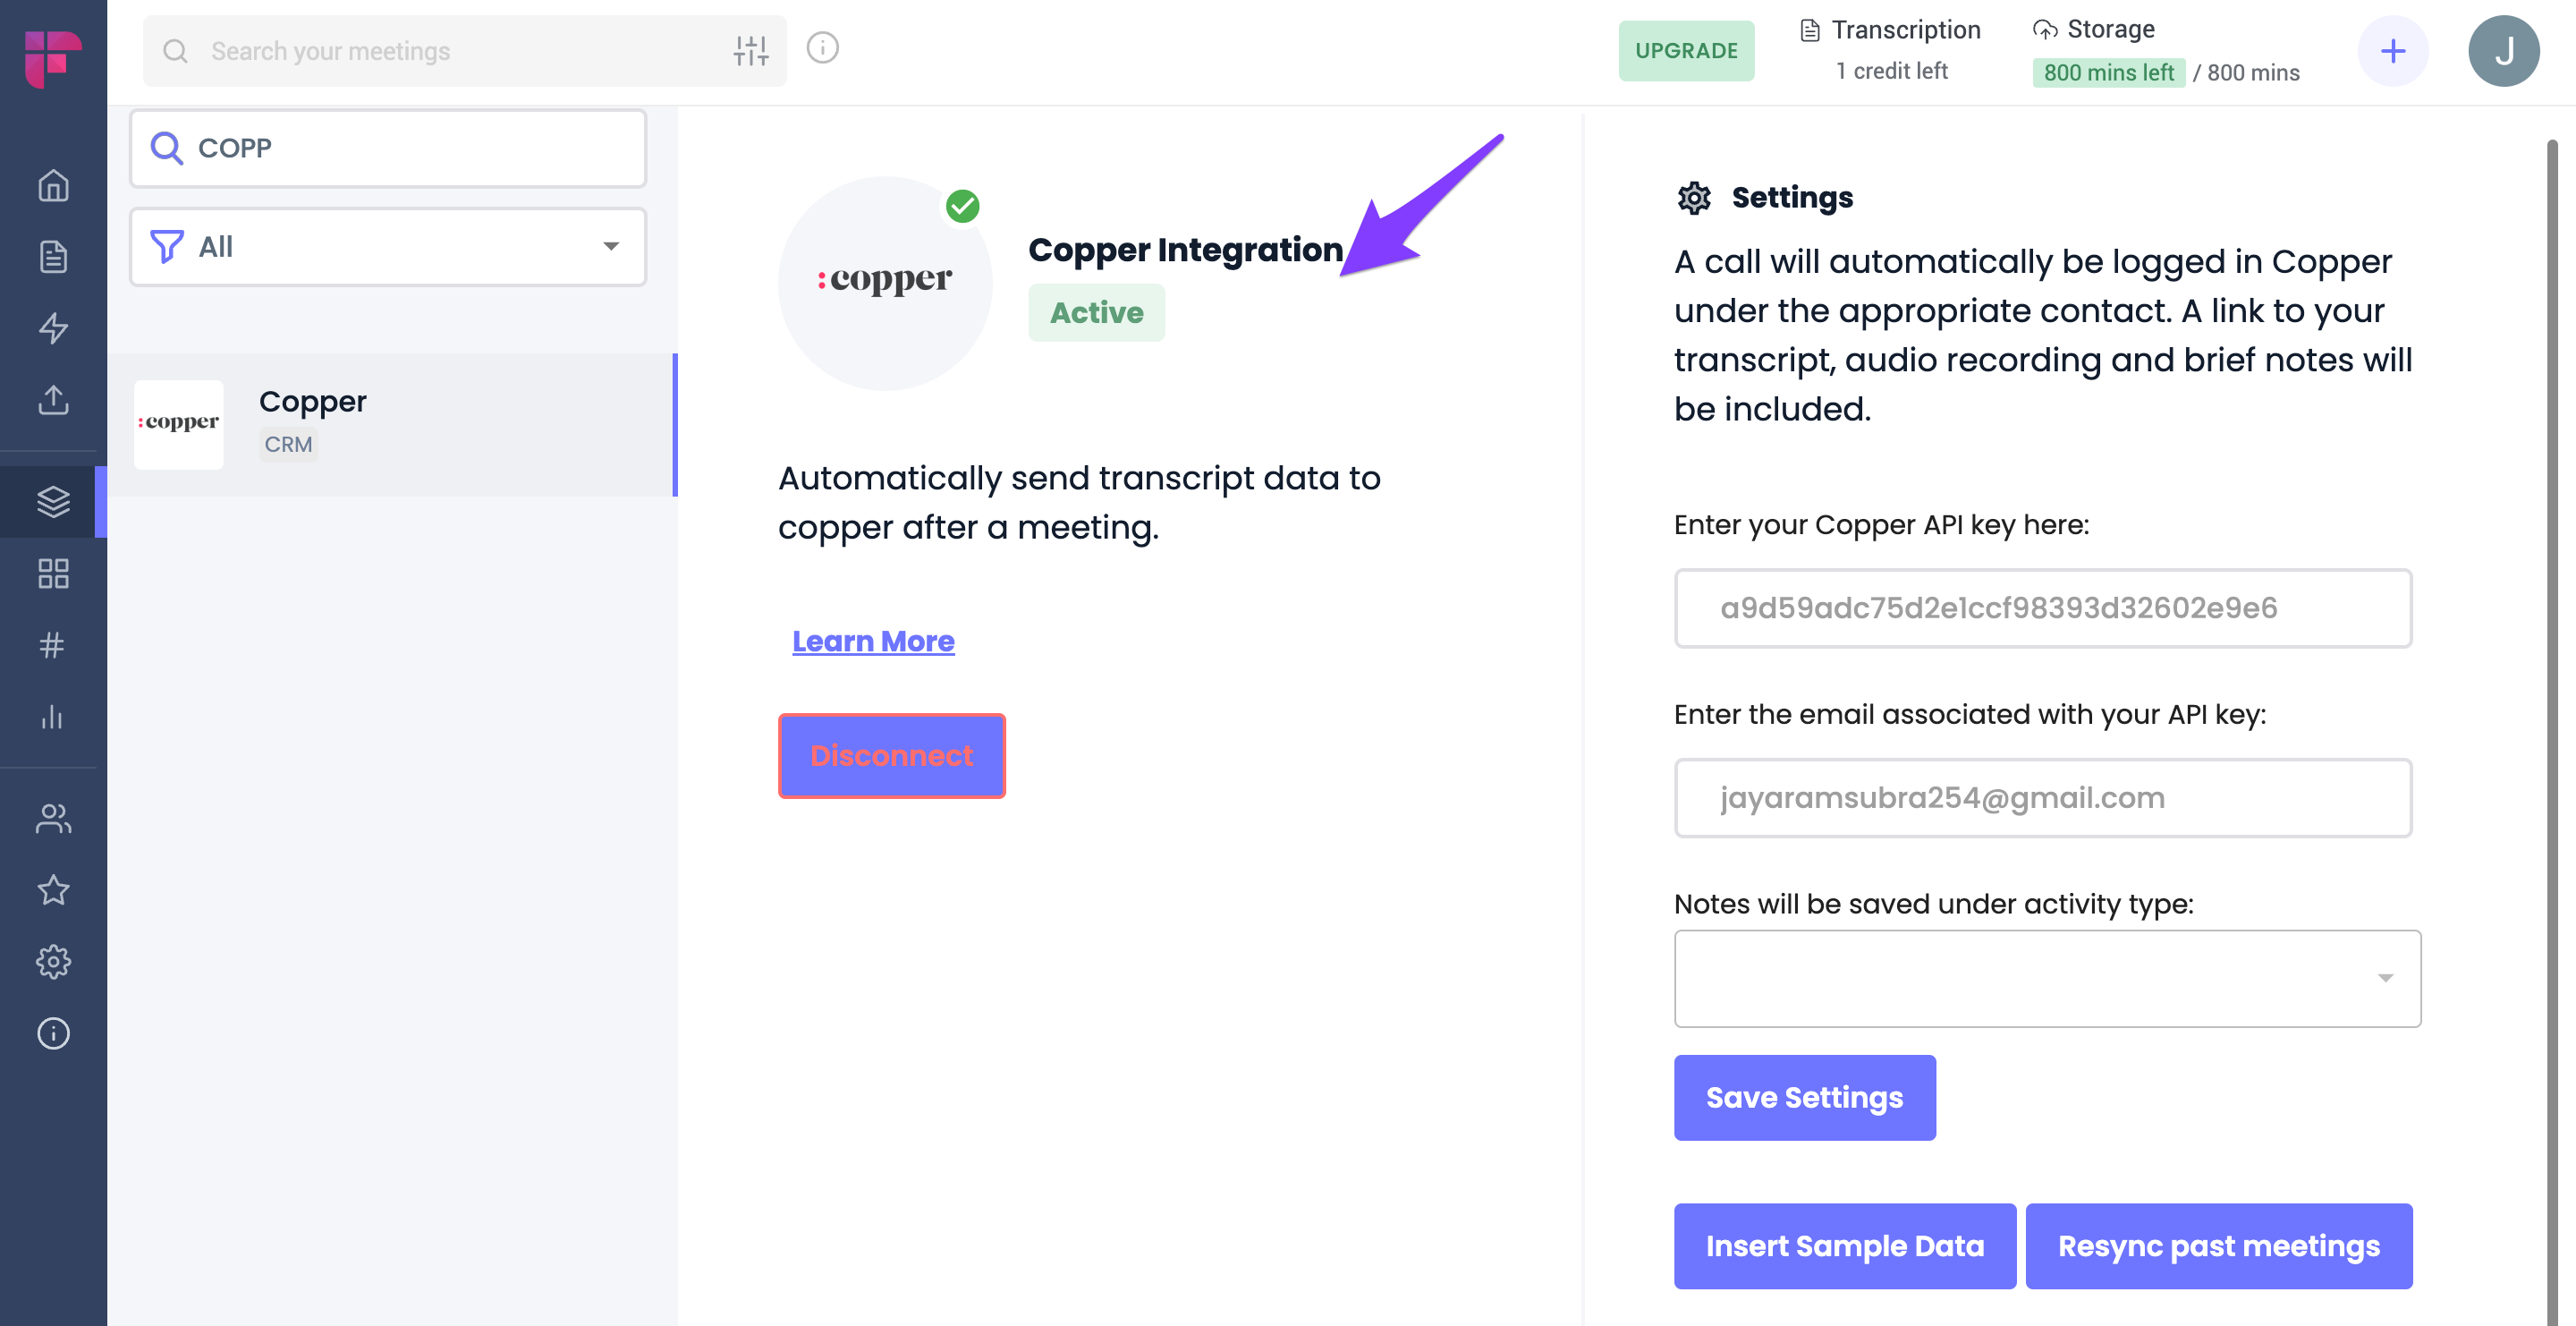Click the star icon in sidebar

pyautogui.click(x=53, y=890)
